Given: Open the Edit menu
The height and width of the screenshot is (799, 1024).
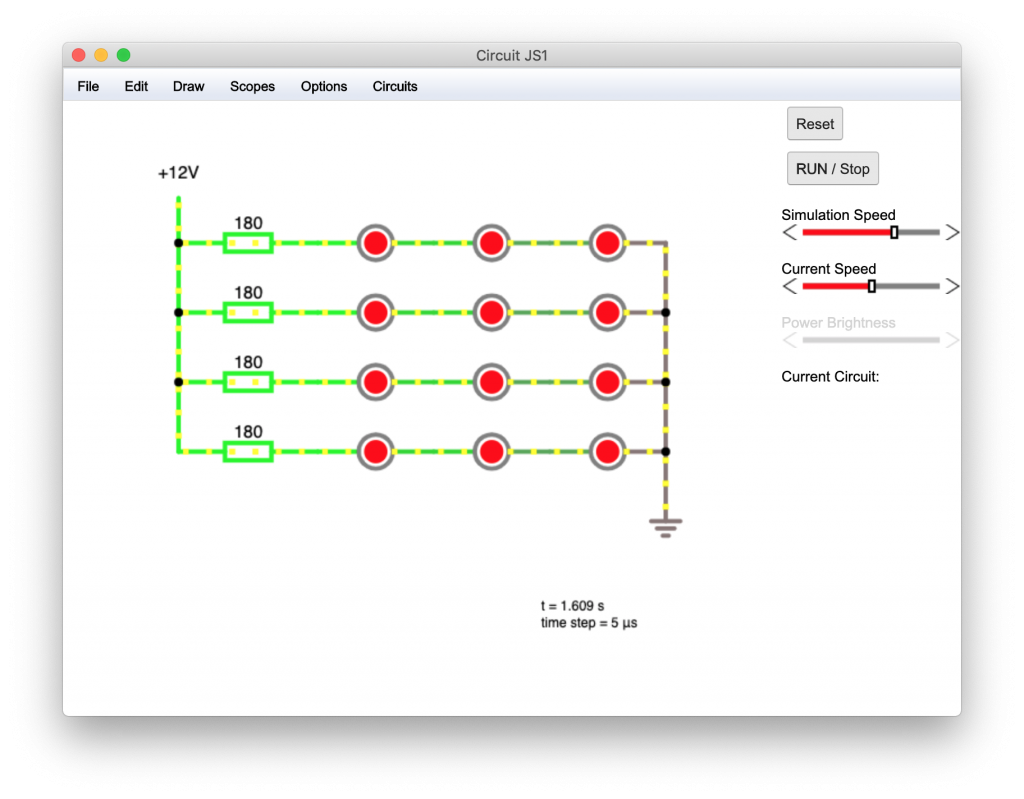Looking at the screenshot, I should [x=136, y=86].
